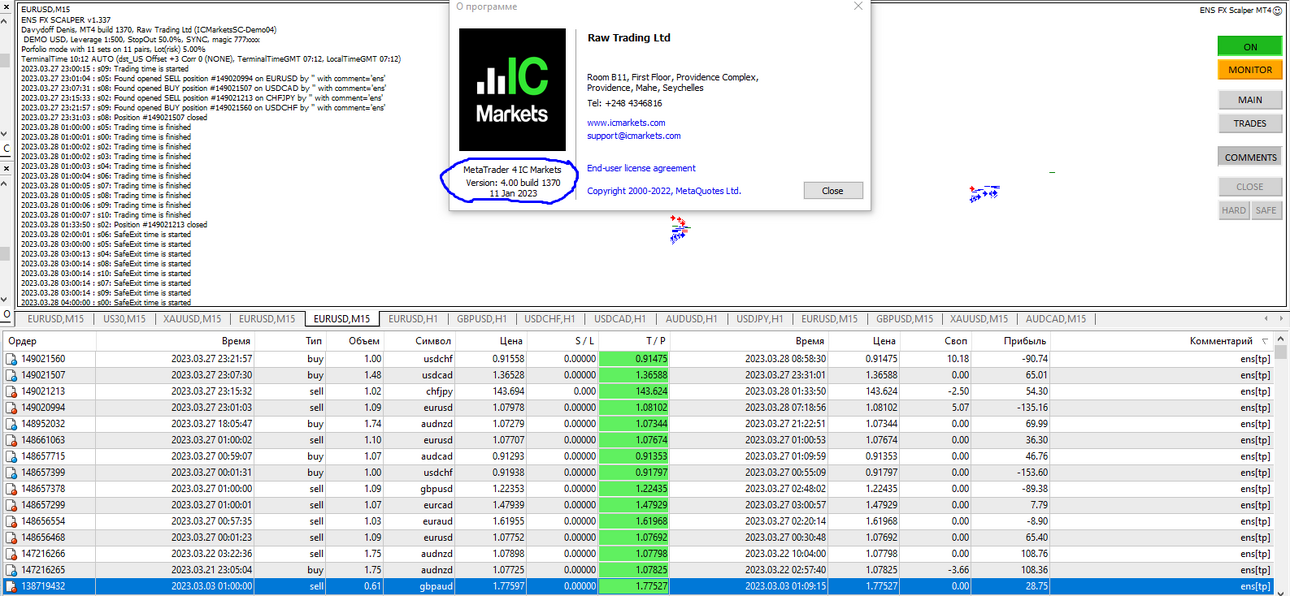Switch to the AUDCAD,M15 chart tab
The image size is (1290, 596).
coord(1055,319)
